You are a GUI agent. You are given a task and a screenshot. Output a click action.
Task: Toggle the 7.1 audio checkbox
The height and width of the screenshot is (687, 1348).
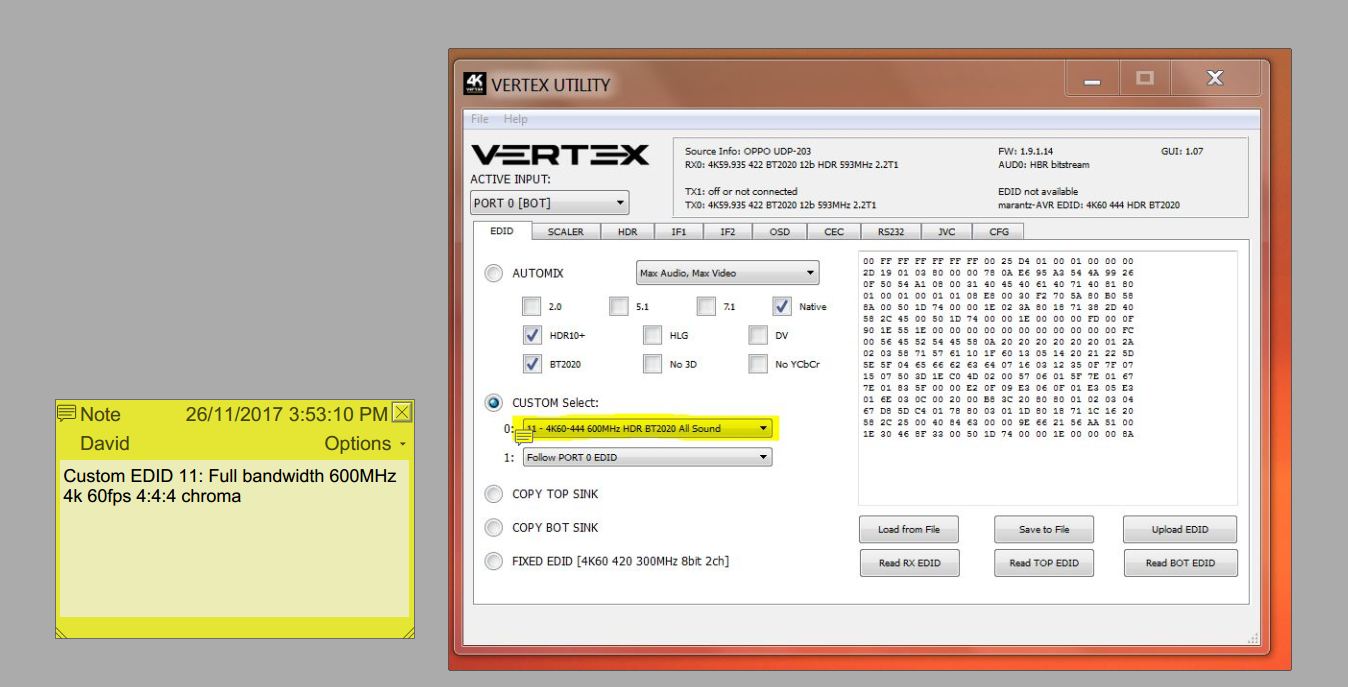(x=707, y=305)
